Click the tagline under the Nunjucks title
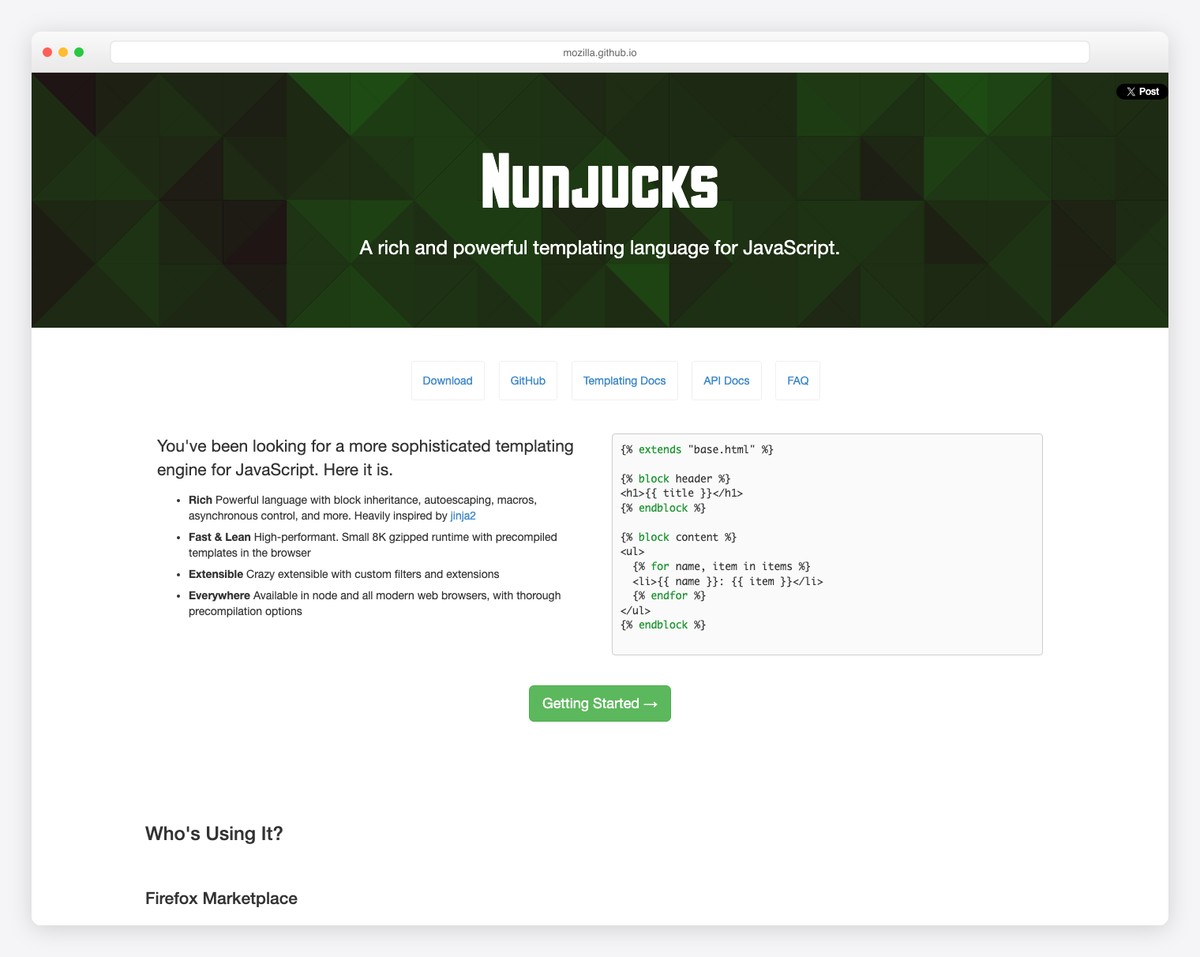Image resolution: width=1200 pixels, height=957 pixels. pyautogui.click(x=599, y=247)
